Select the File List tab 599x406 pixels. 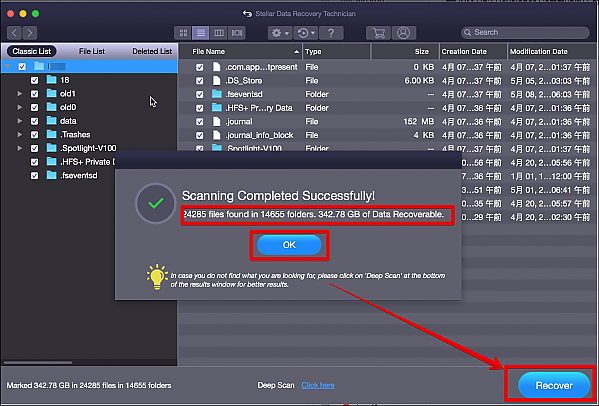(92, 51)
